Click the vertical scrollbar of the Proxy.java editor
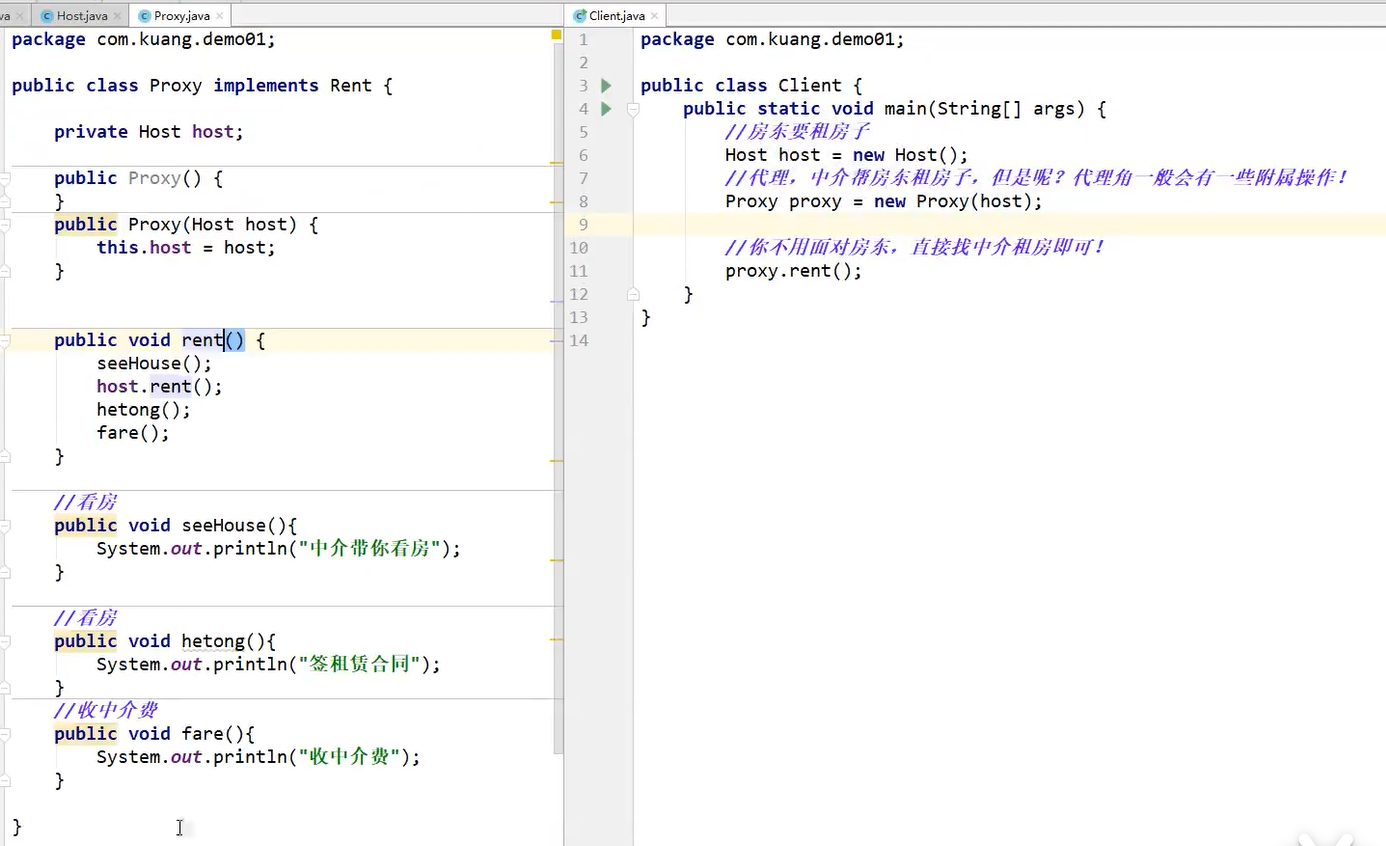The width and height of the screenshot is (1386, 846). [x=558, y=400]
